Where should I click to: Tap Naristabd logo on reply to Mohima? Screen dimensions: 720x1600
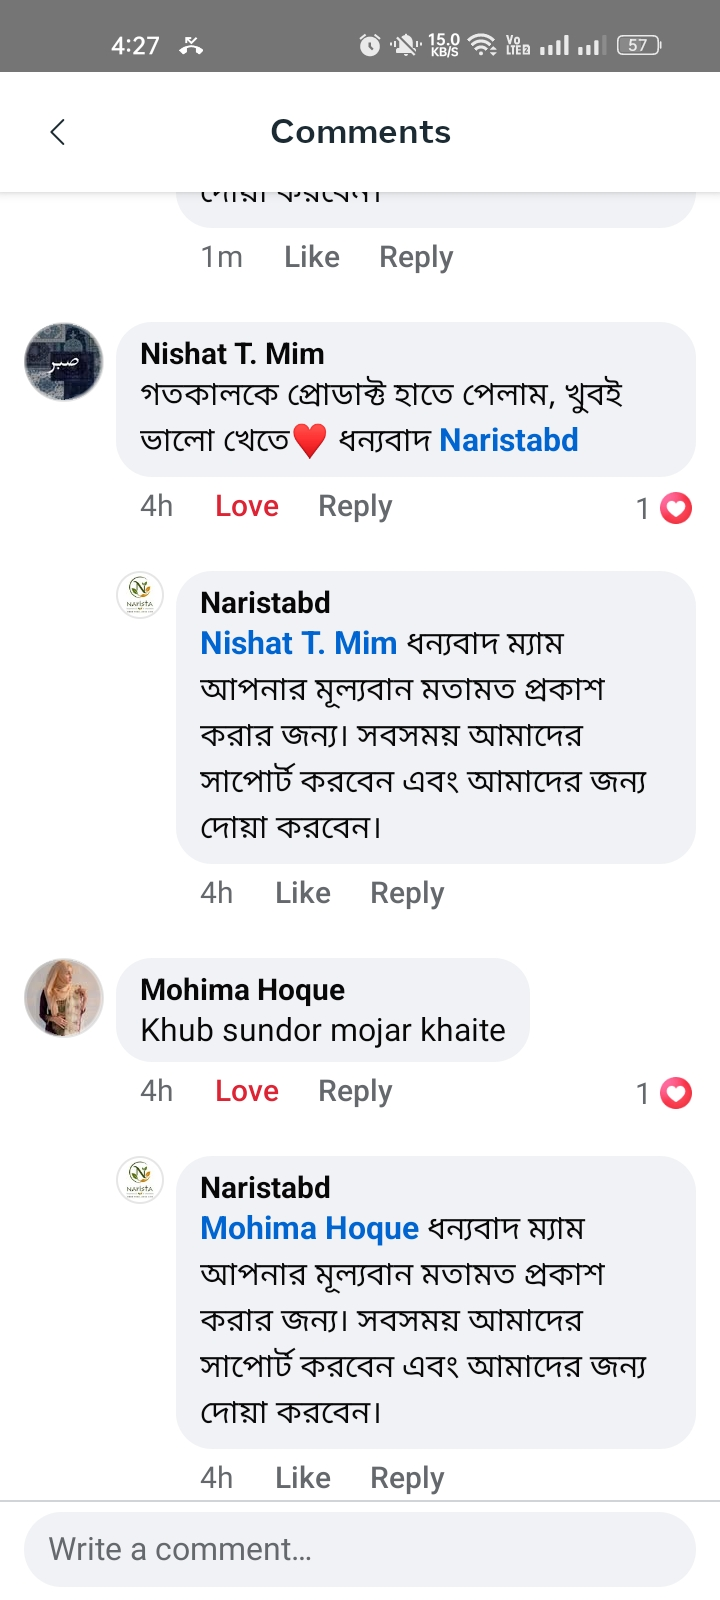tap(140, 1180)
